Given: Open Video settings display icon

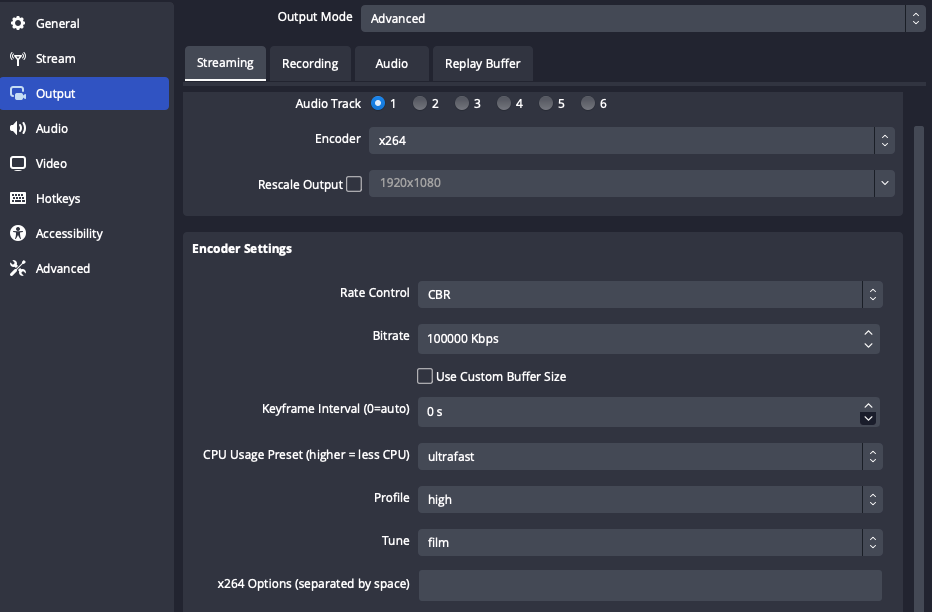Looking at the screenshot, I should click(17, 163).
